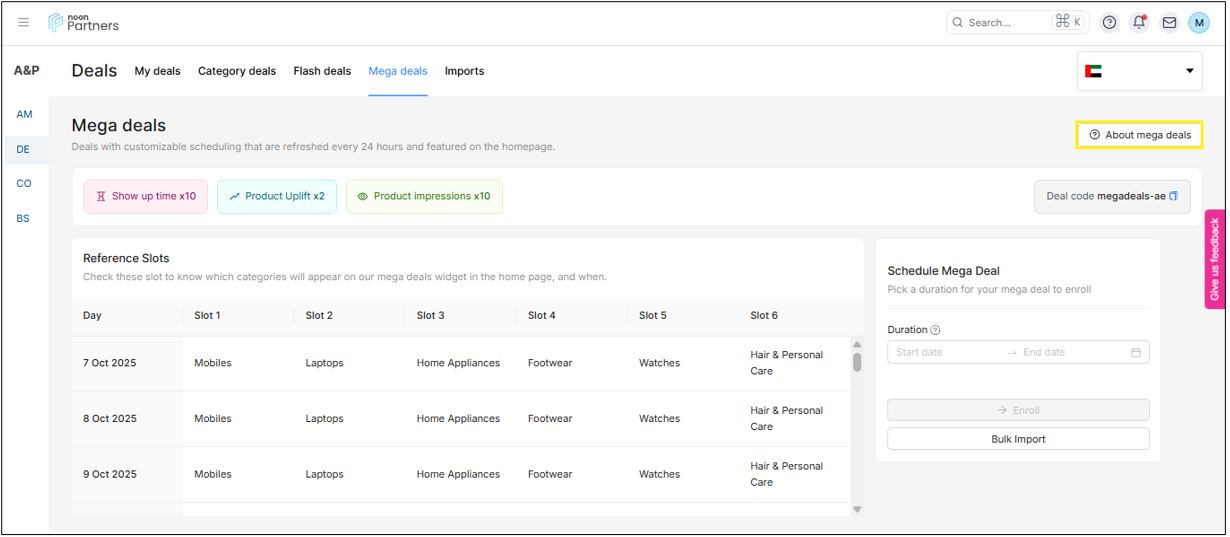Viewport: 1230px width, 537px height.
Task: Click the Start date input field
Action: point(945,352)
